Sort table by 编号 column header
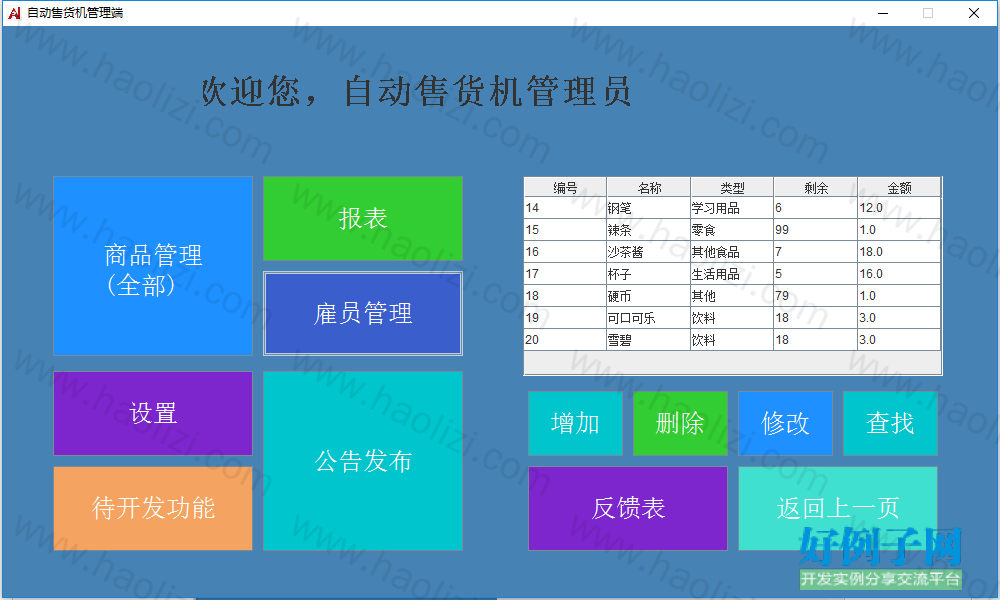 pyautogui.click(x=565, y=187)
